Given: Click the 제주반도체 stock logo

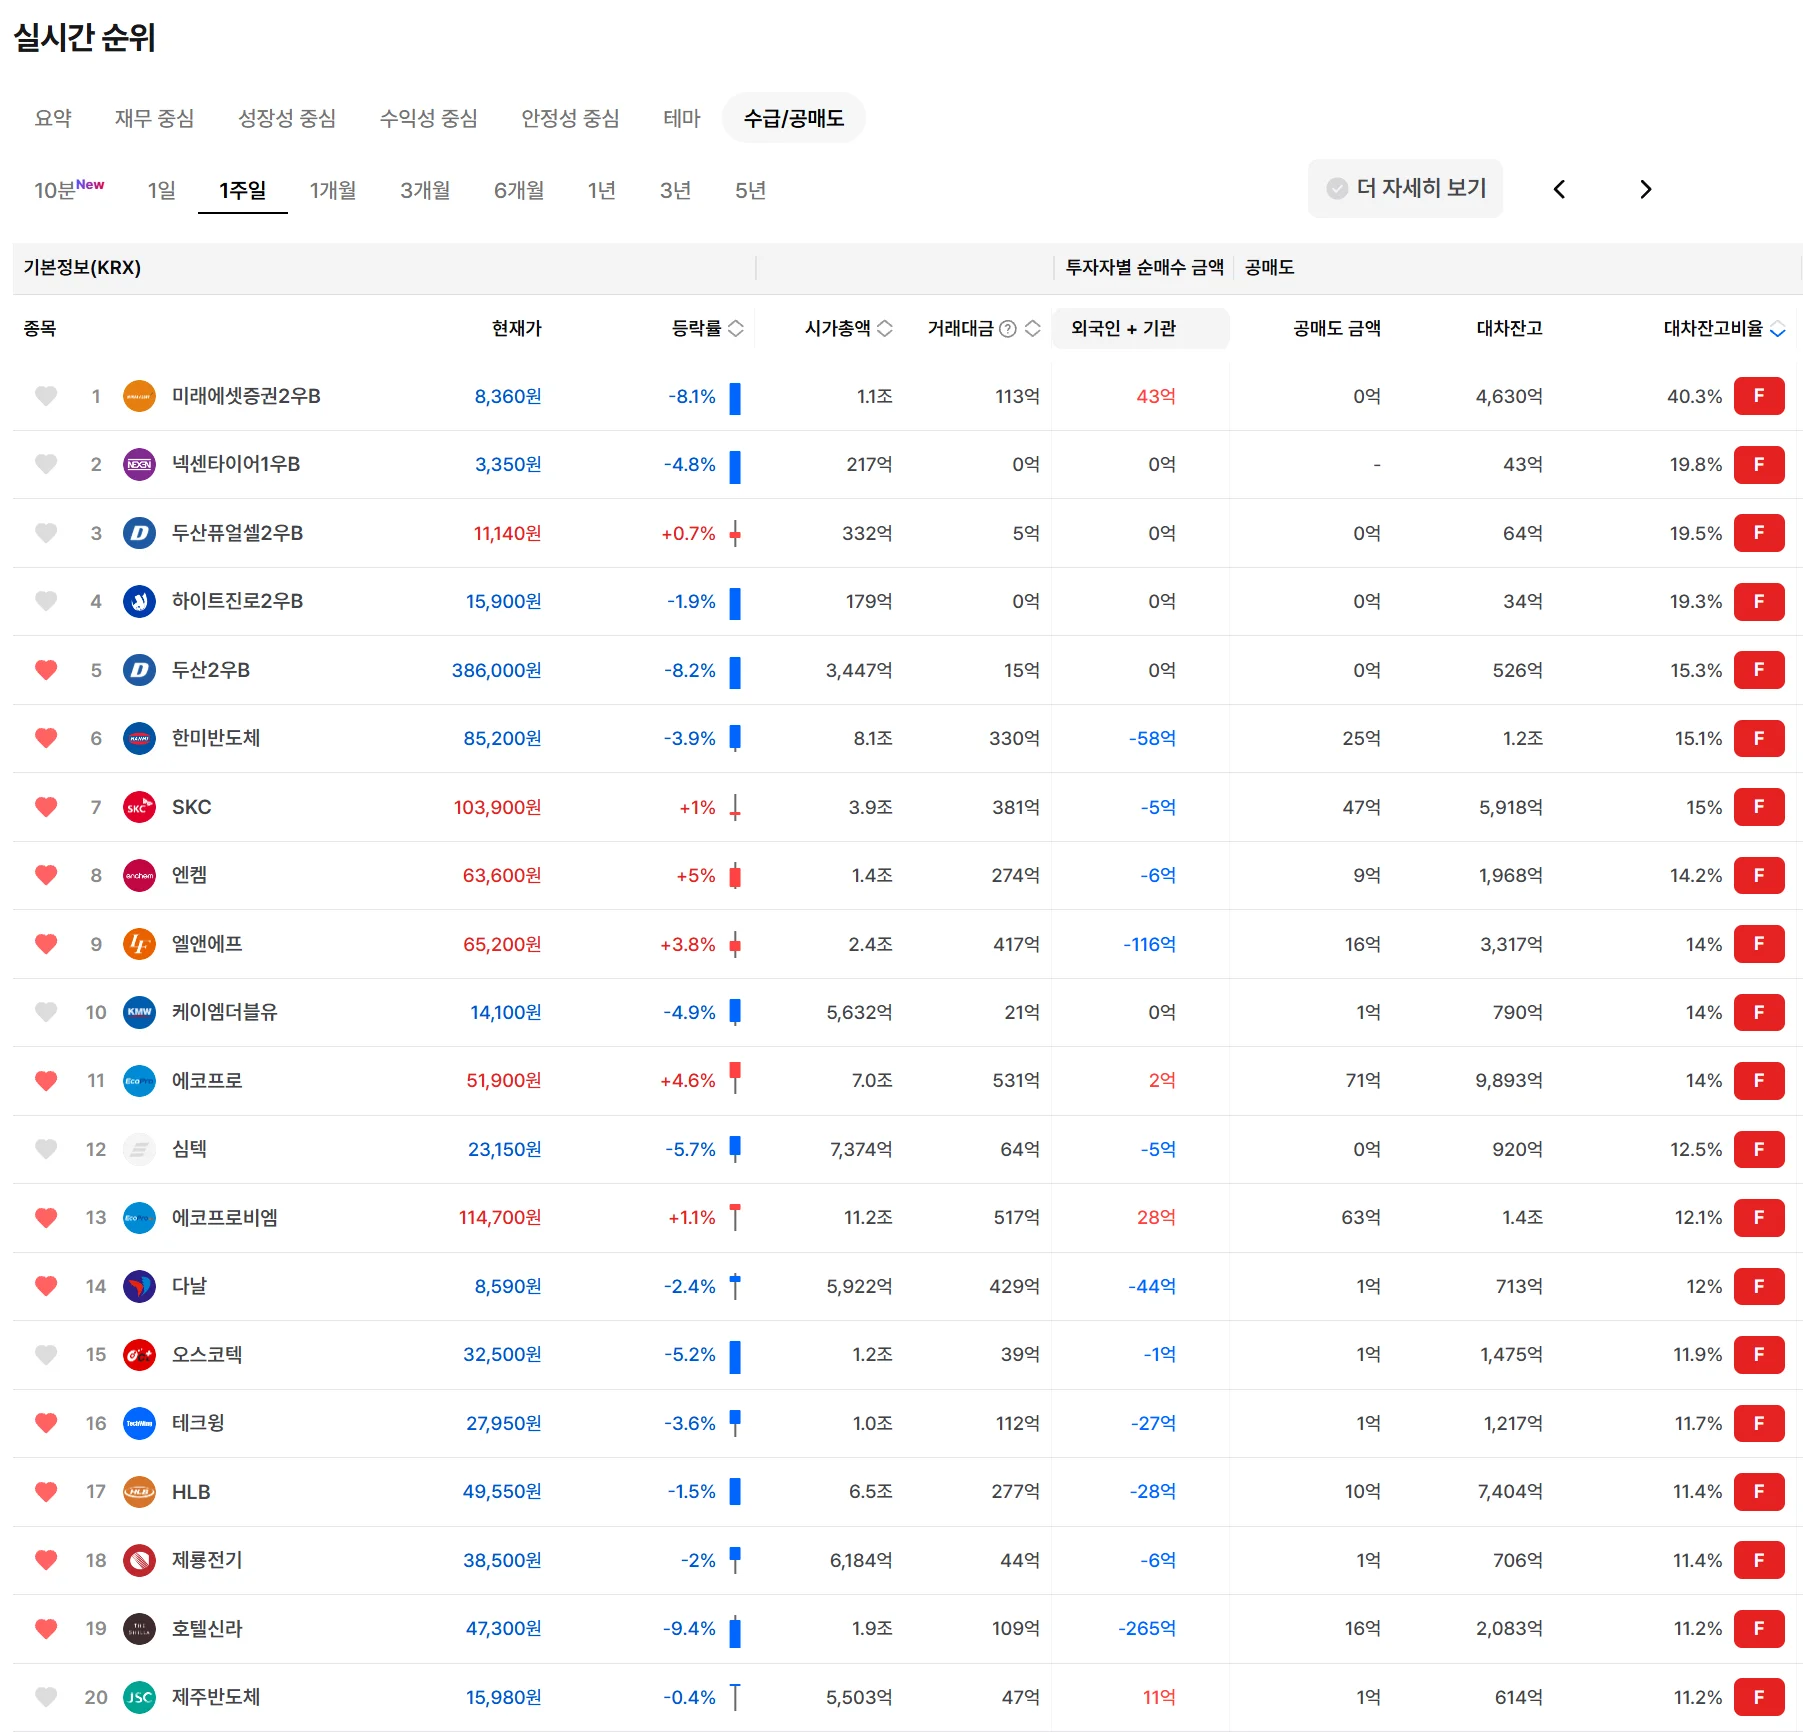Looking at the screenshot, I should (139, 1697).
